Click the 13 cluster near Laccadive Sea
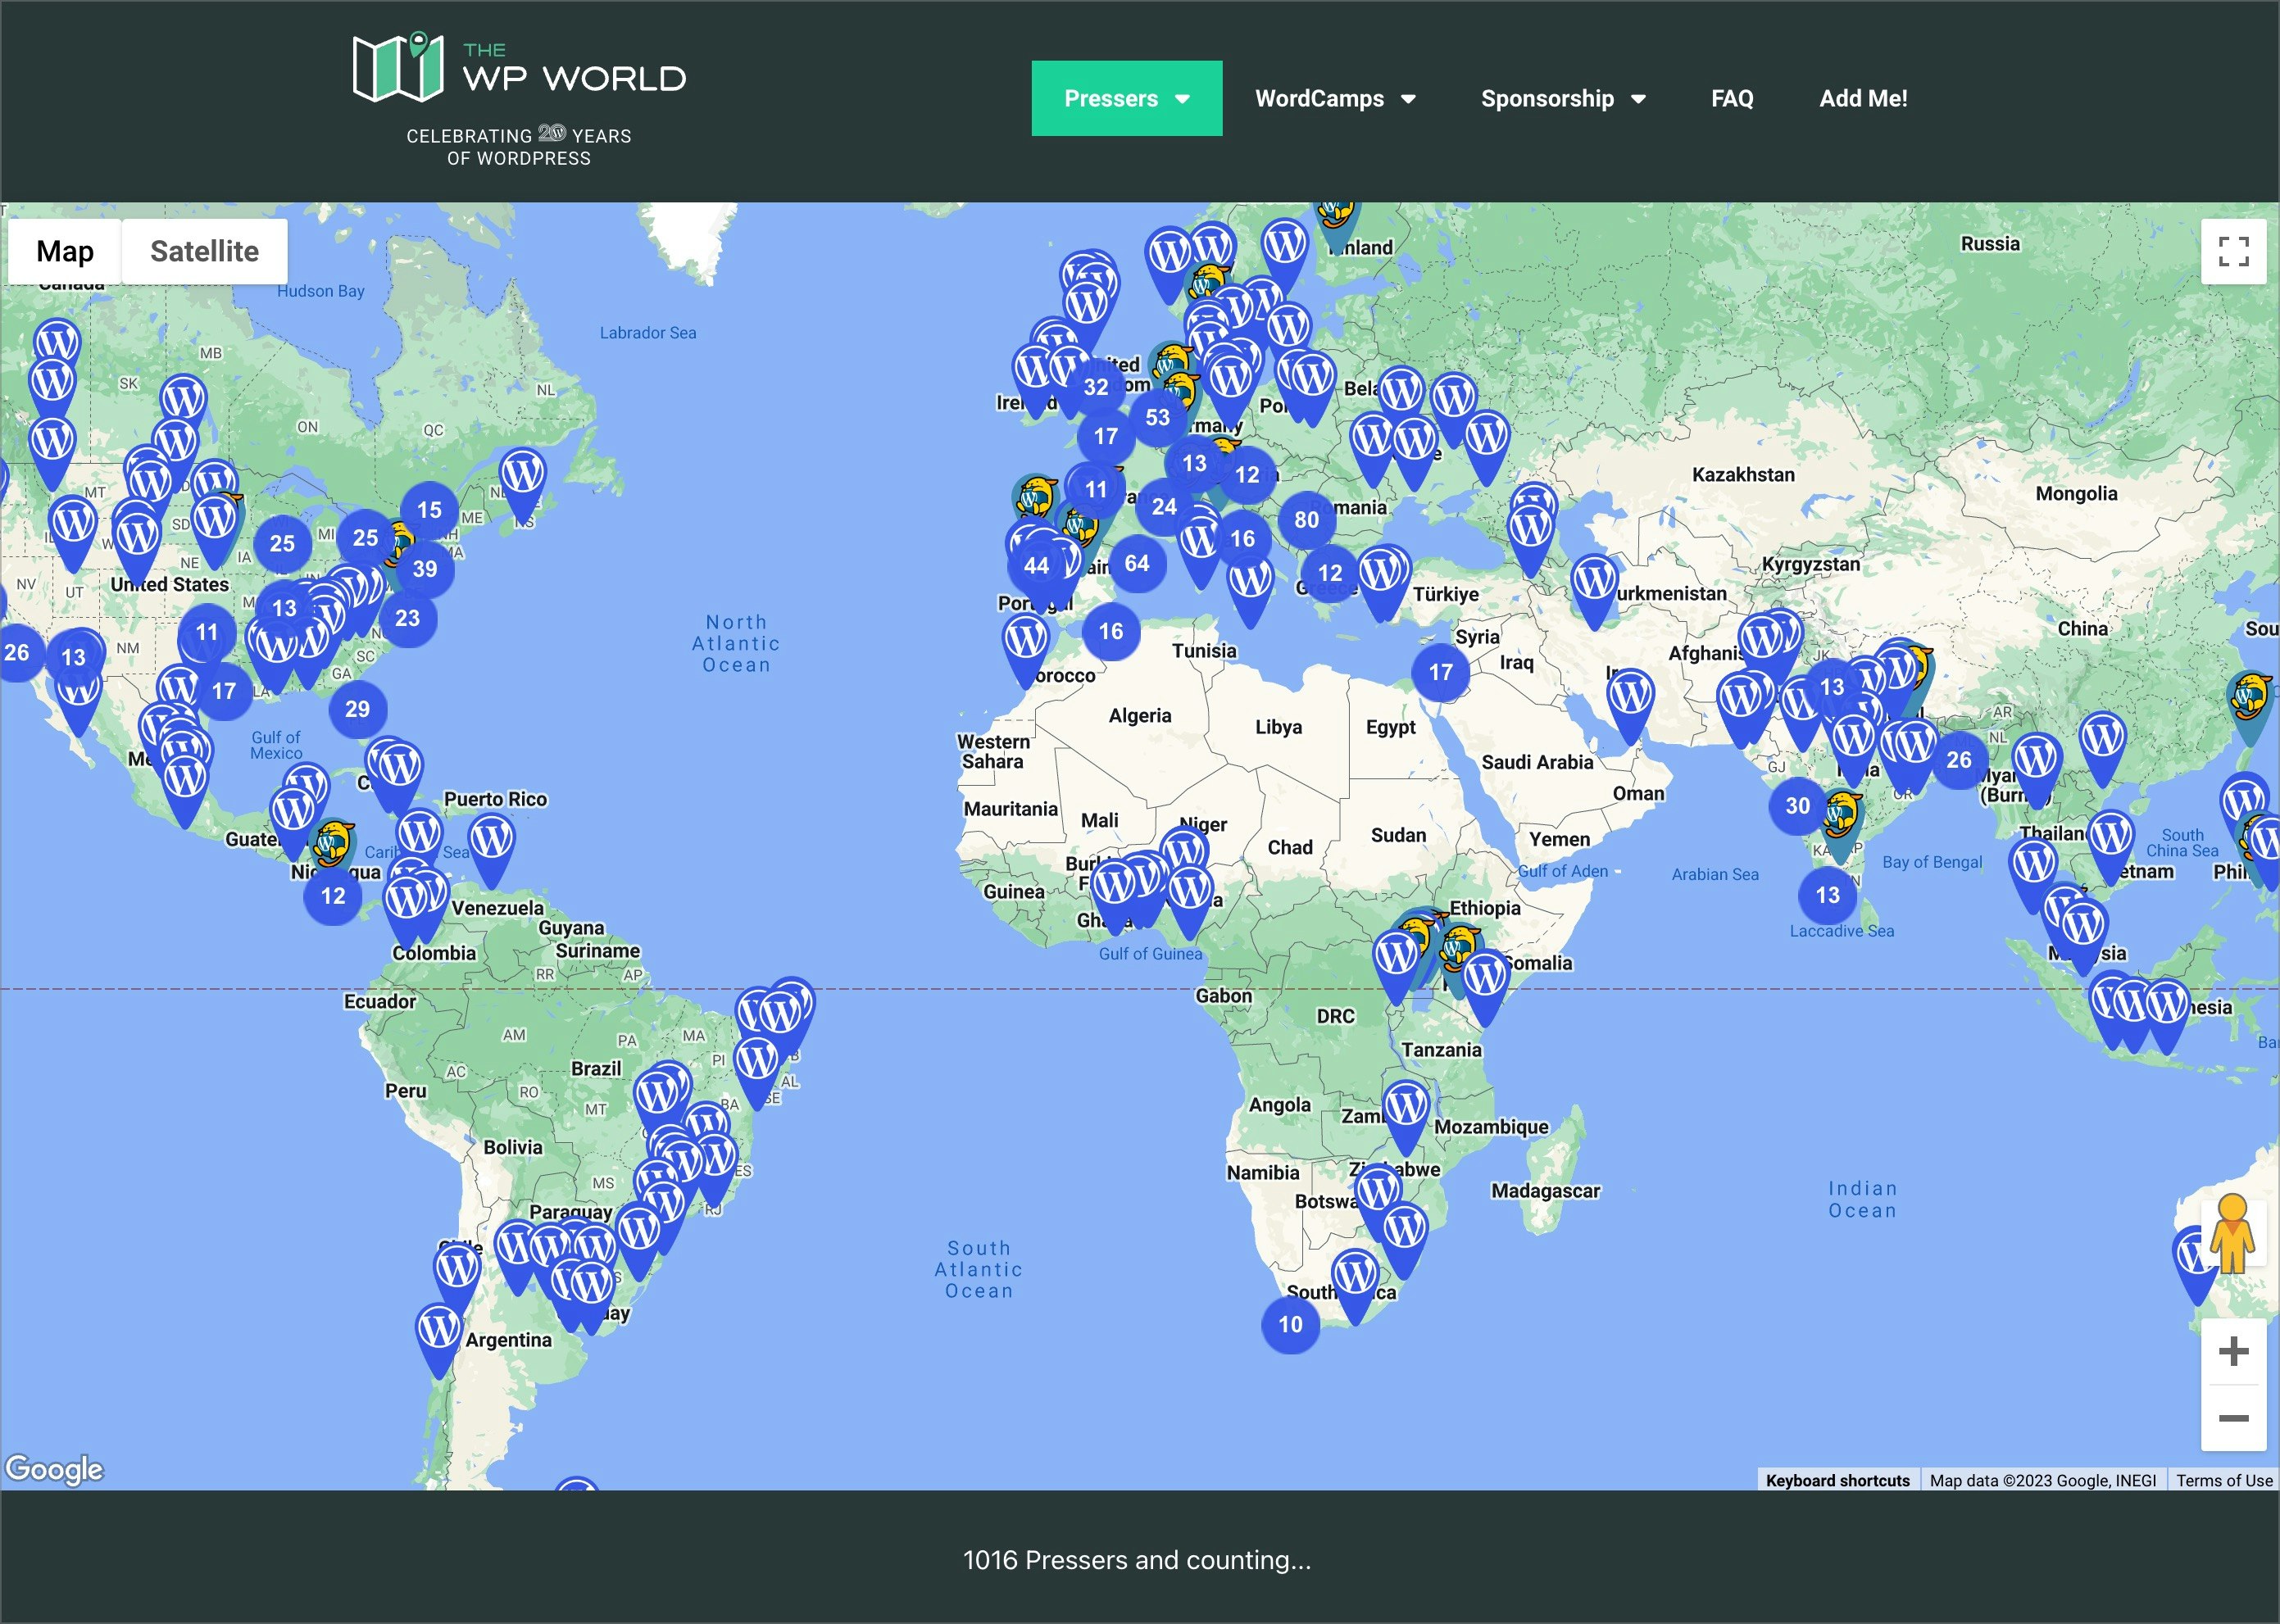 pos(1827,895)
